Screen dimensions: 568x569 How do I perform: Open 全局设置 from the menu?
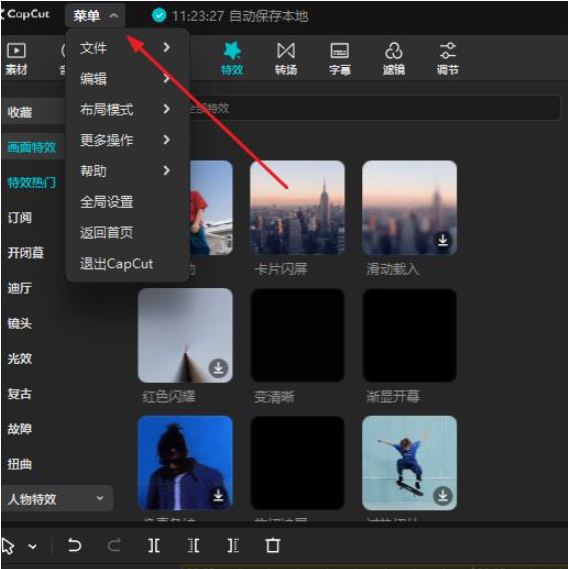[x=106, y=202]
